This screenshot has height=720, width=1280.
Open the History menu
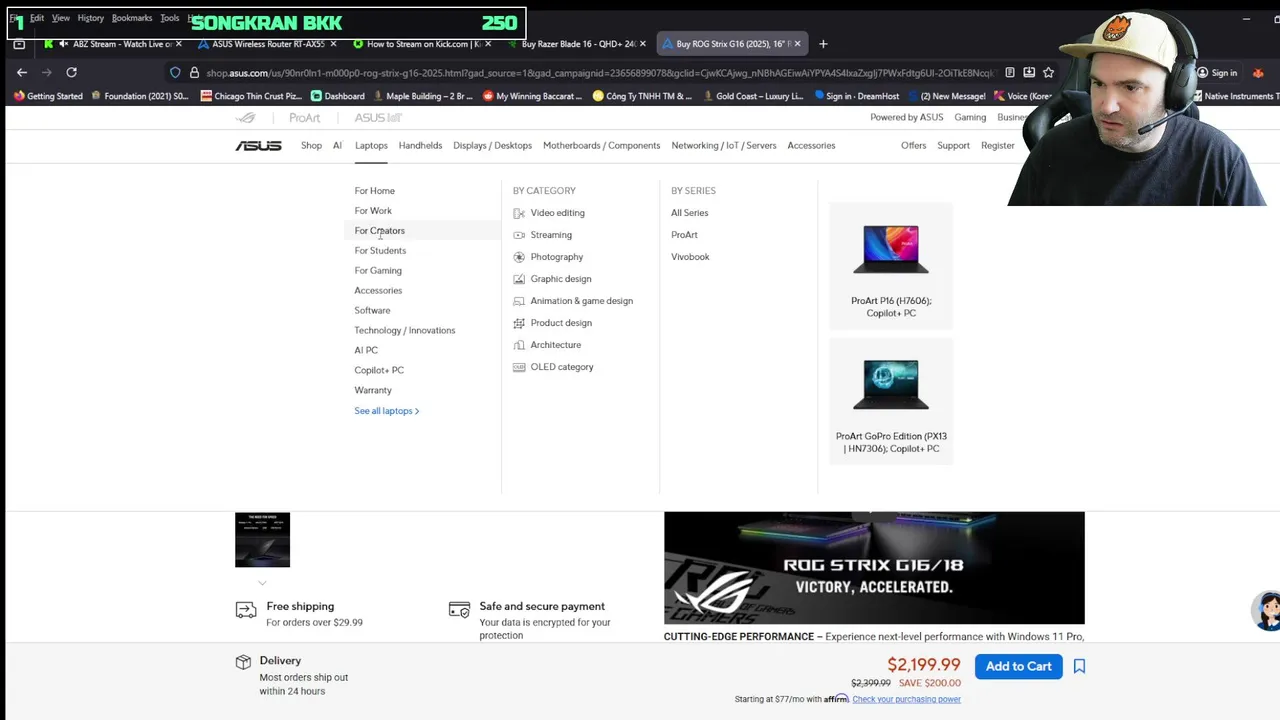click(x=90, y=18)
